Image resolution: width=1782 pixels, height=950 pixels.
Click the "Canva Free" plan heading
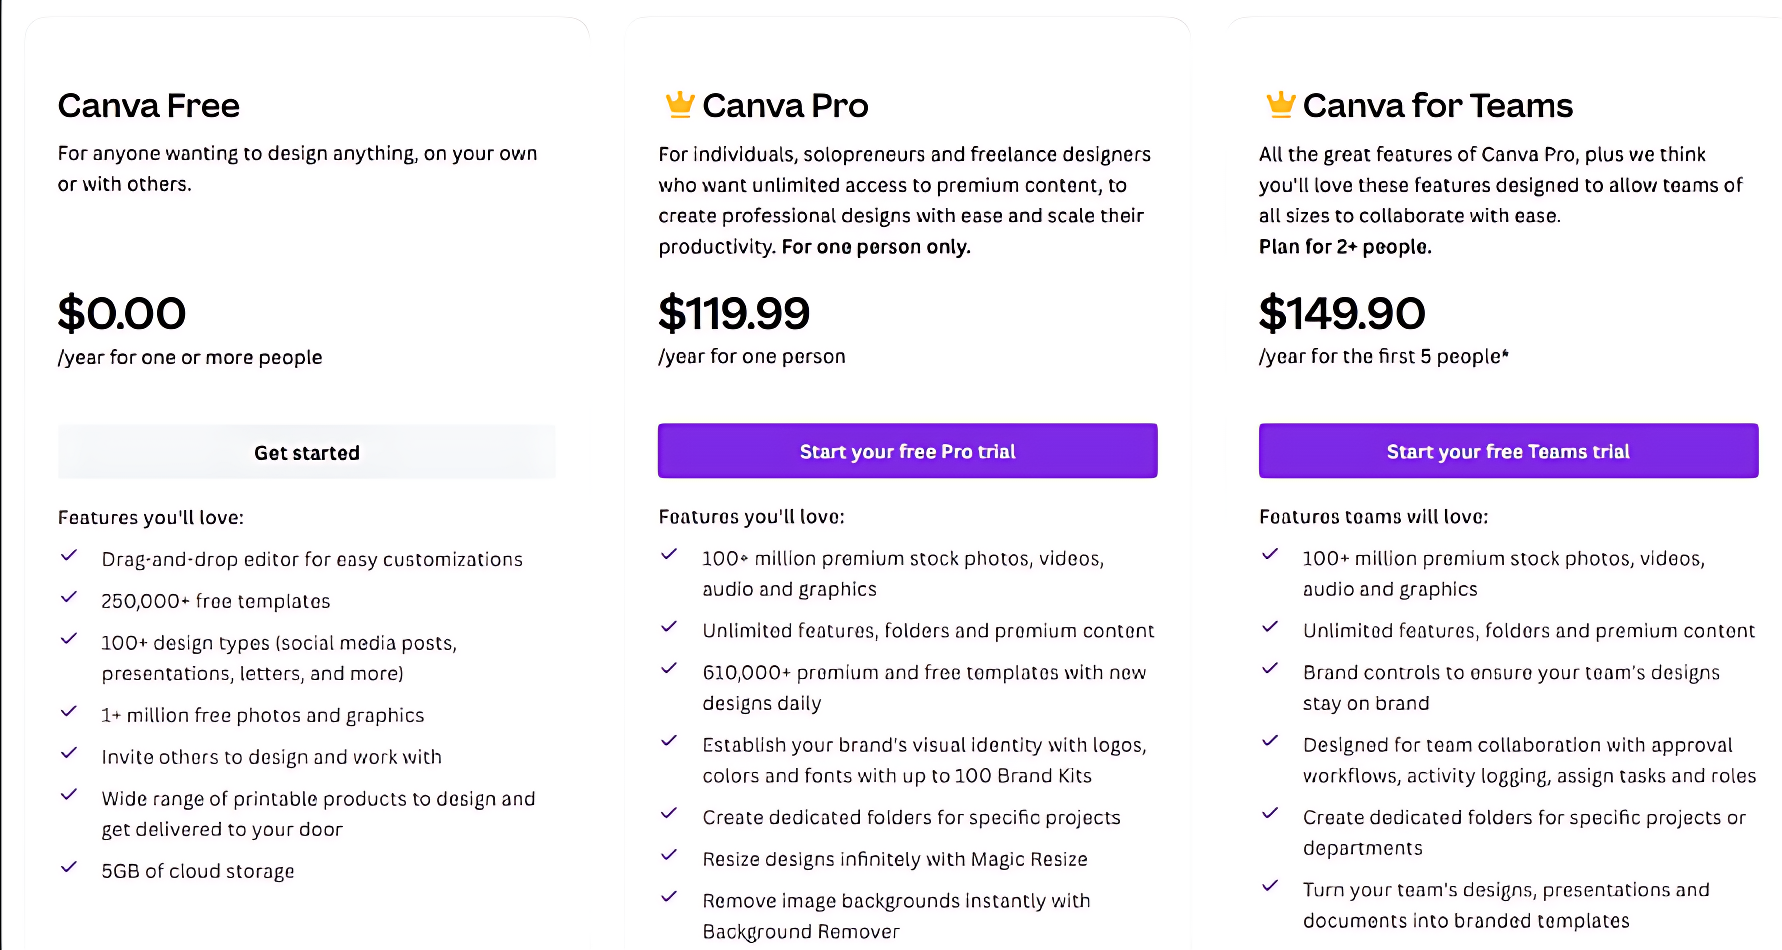coord(148,104)
